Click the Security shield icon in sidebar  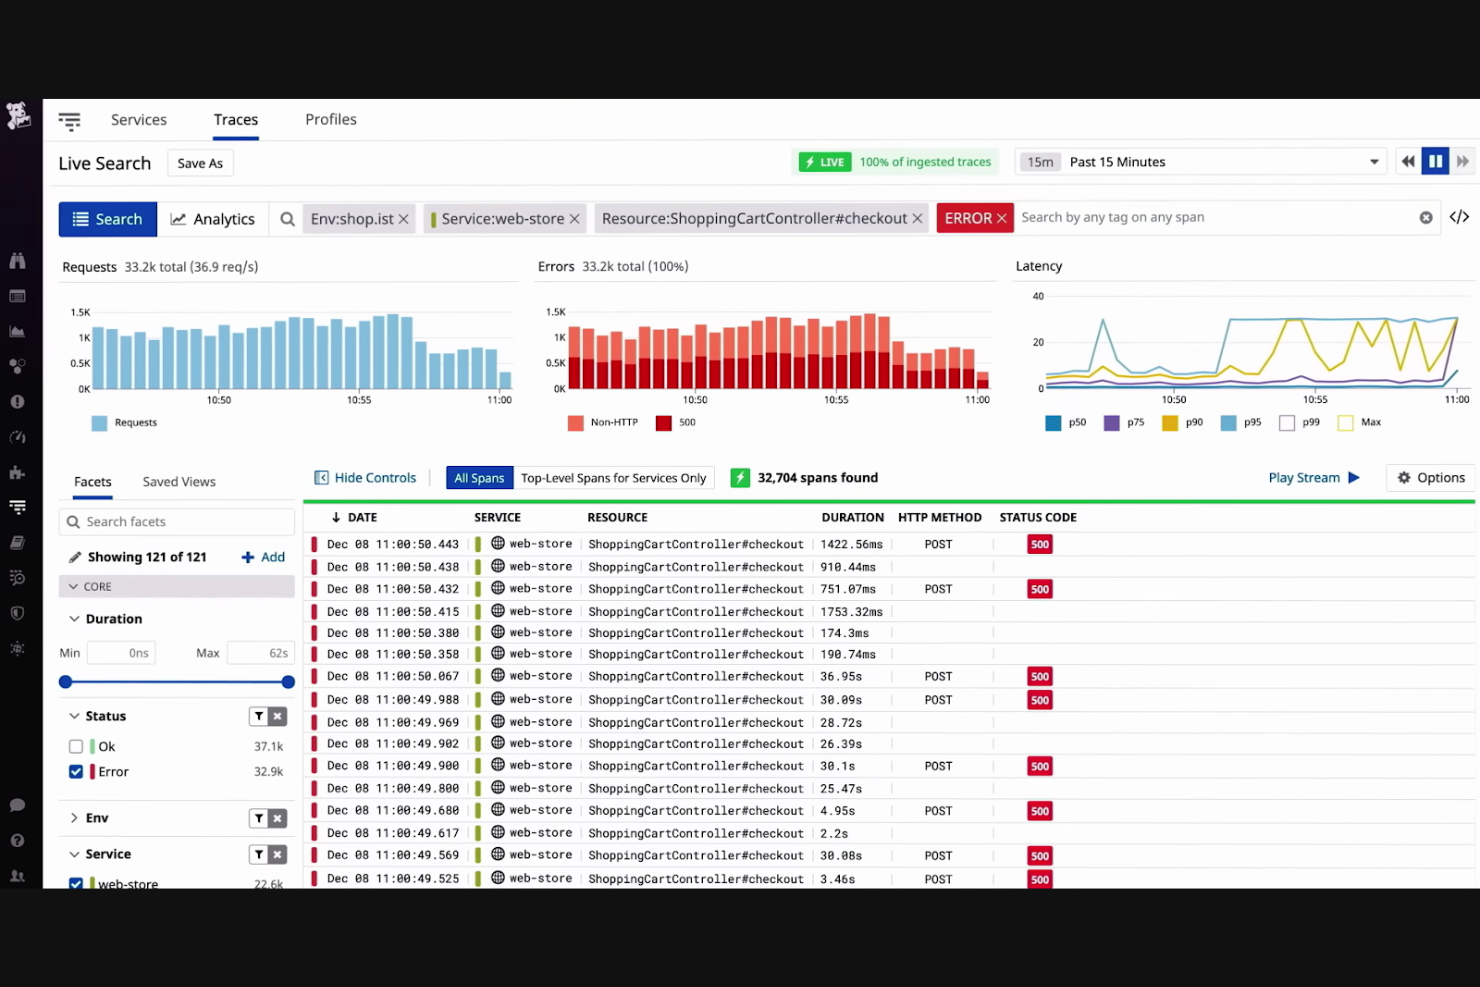click(x=18, y=613)
